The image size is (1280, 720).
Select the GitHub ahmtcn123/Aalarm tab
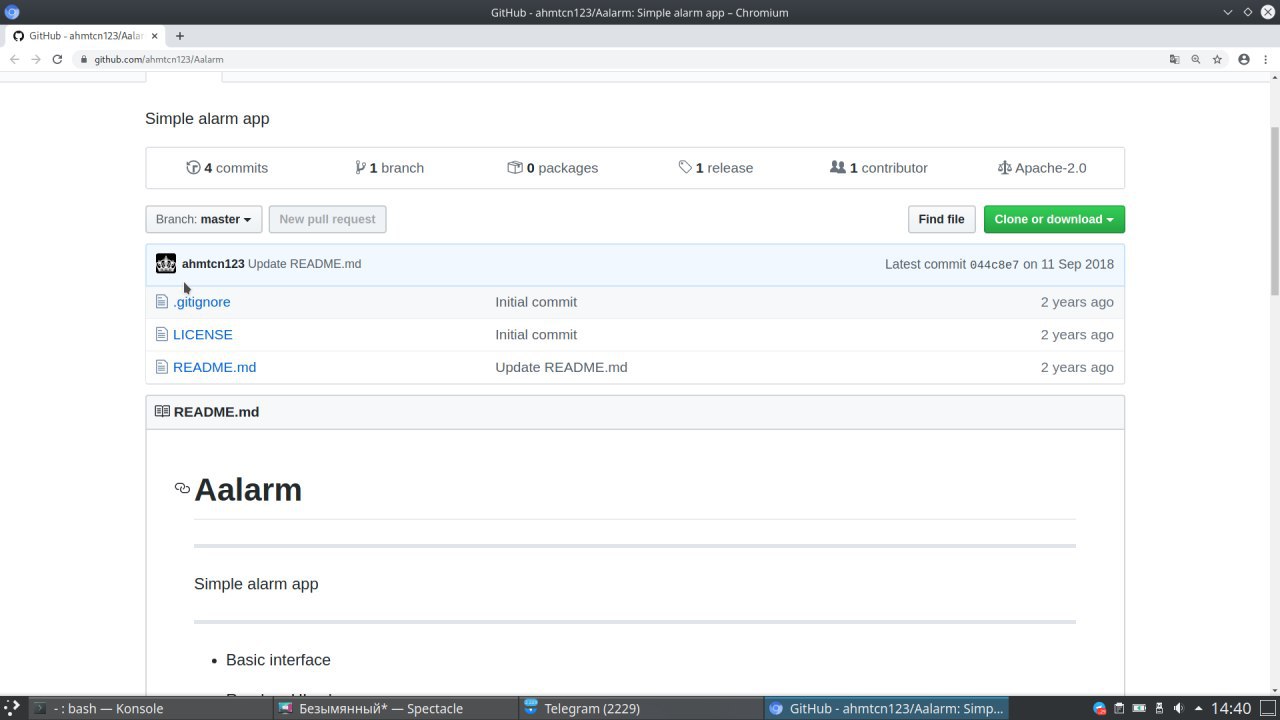coord(86,36)
